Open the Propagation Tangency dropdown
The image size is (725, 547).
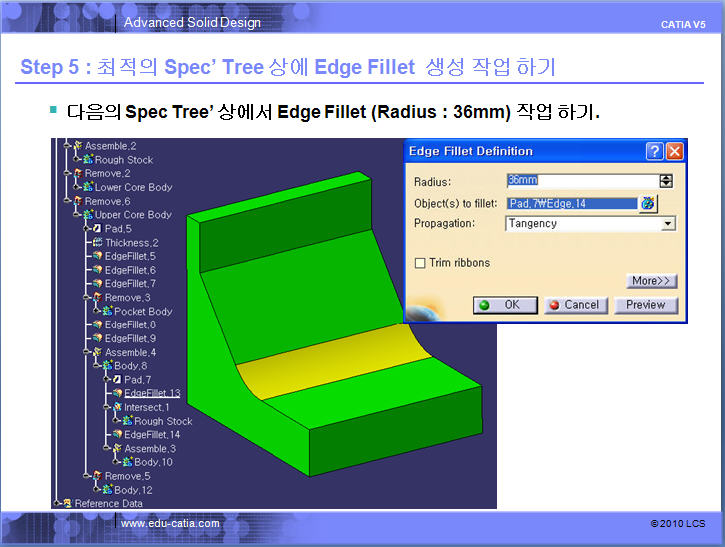(x=667, y=224)
